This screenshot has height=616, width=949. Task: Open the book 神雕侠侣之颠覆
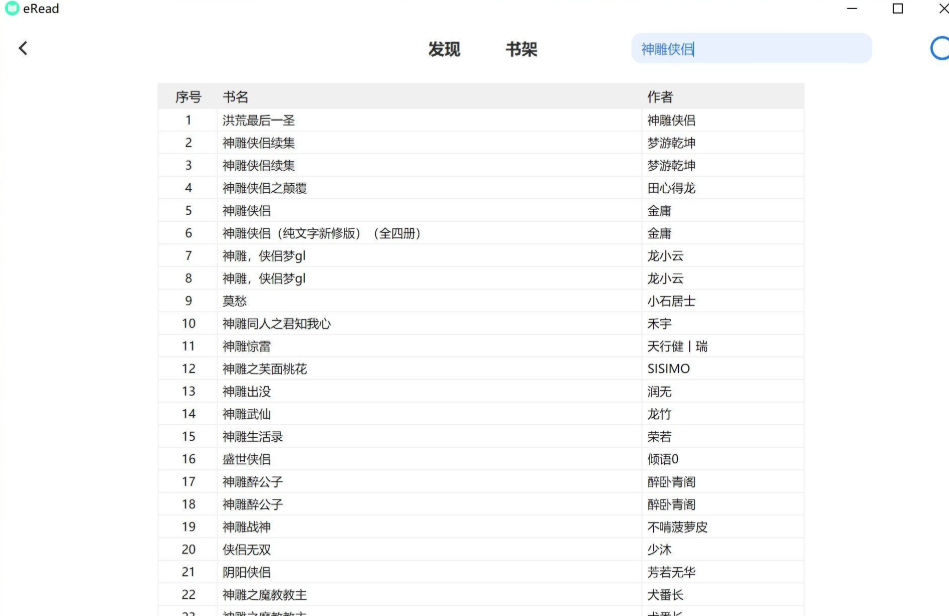pos(265,188)
